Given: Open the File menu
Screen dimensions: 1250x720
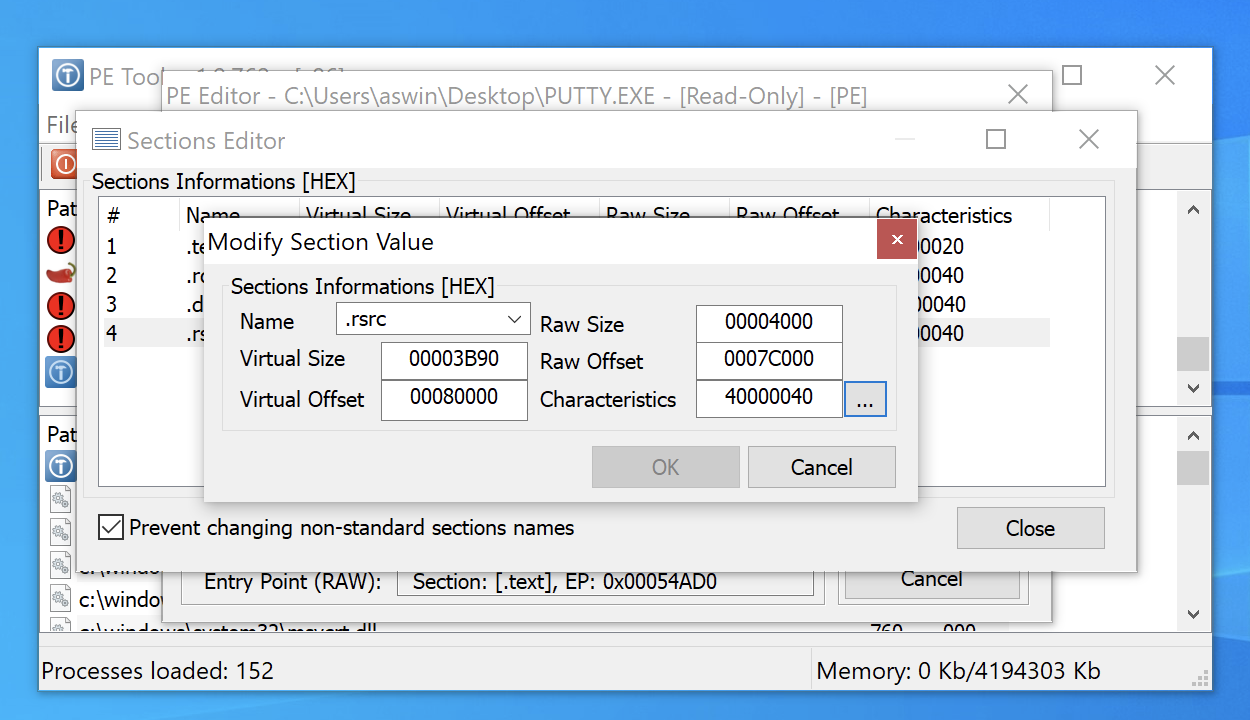Looking at the screenshot, I should click(x=61, y=125).
